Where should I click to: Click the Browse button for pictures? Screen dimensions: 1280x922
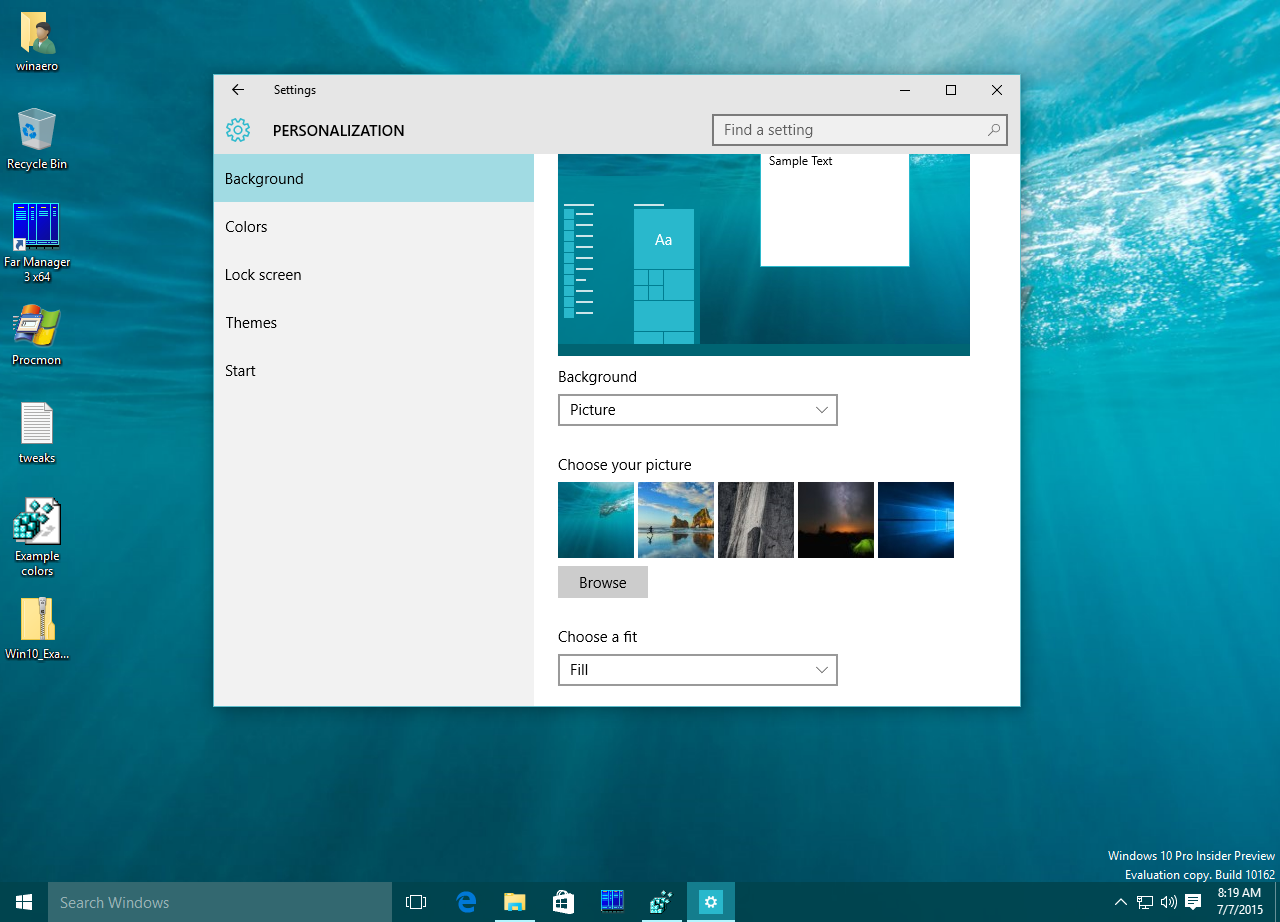[602, 582]
